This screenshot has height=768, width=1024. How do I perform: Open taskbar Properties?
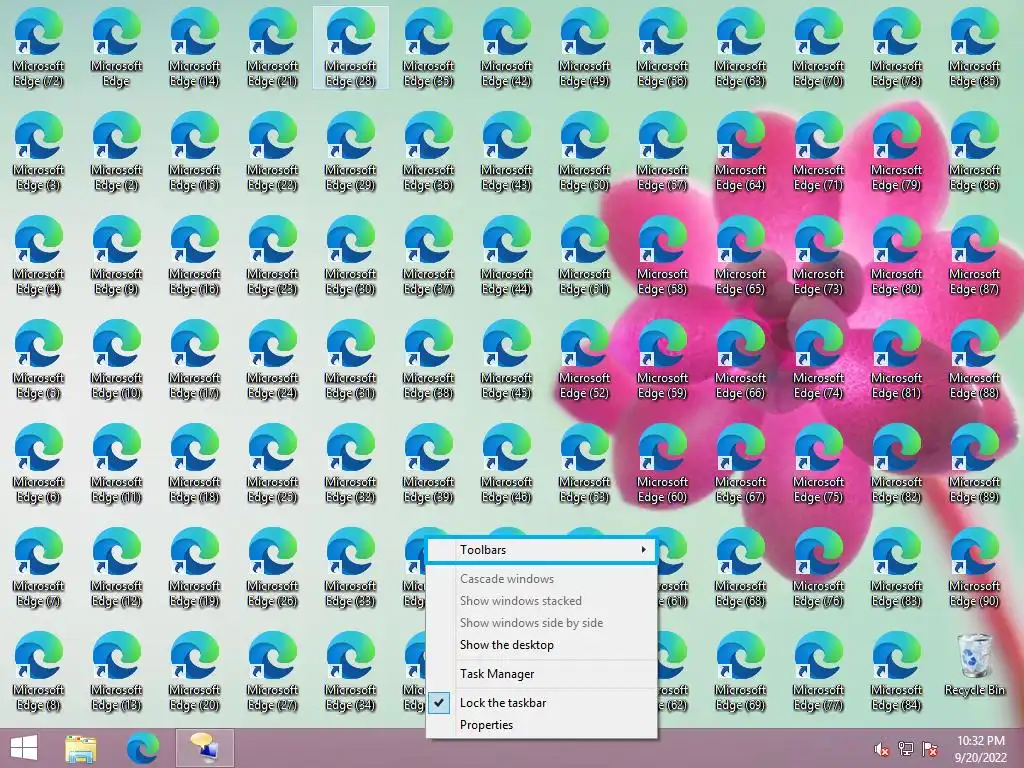click(x=541, y=725)
